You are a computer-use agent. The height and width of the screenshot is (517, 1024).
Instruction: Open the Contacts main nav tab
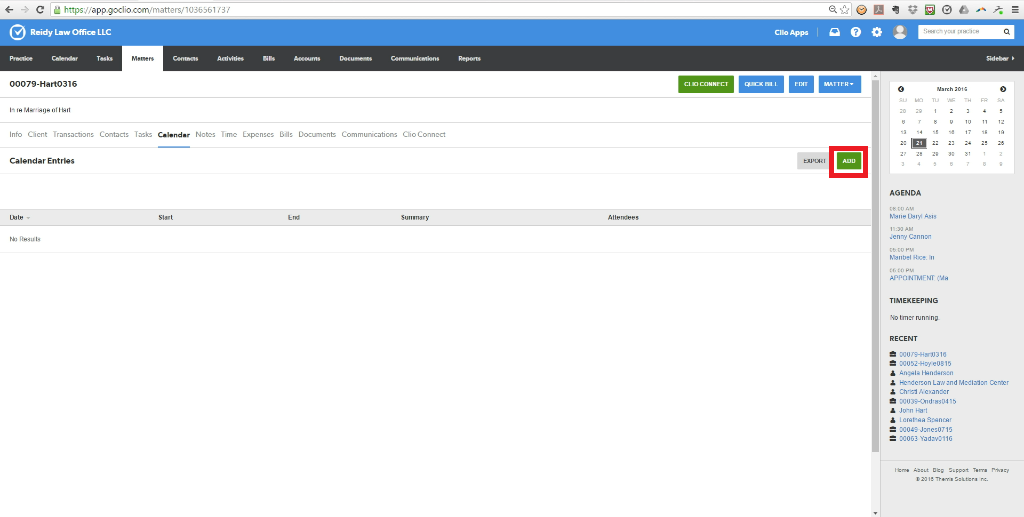(x=185, y=58)
